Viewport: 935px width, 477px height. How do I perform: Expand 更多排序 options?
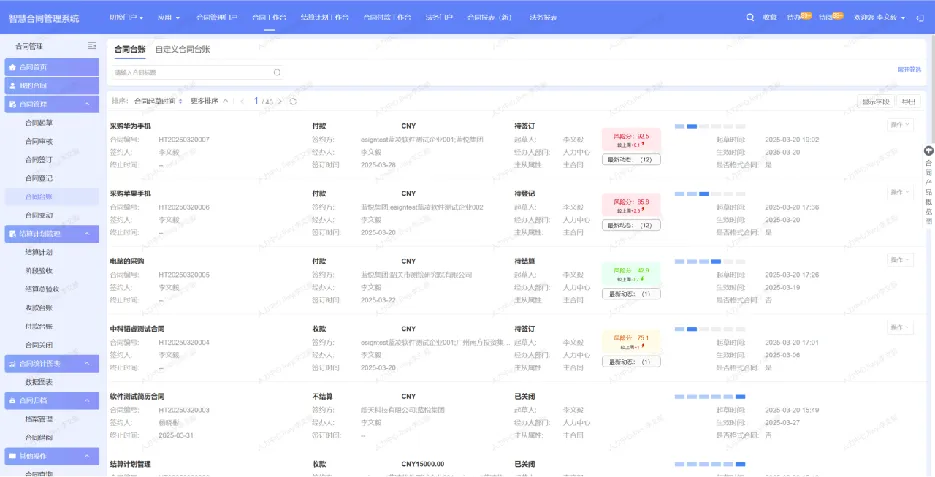coord(209,101)
